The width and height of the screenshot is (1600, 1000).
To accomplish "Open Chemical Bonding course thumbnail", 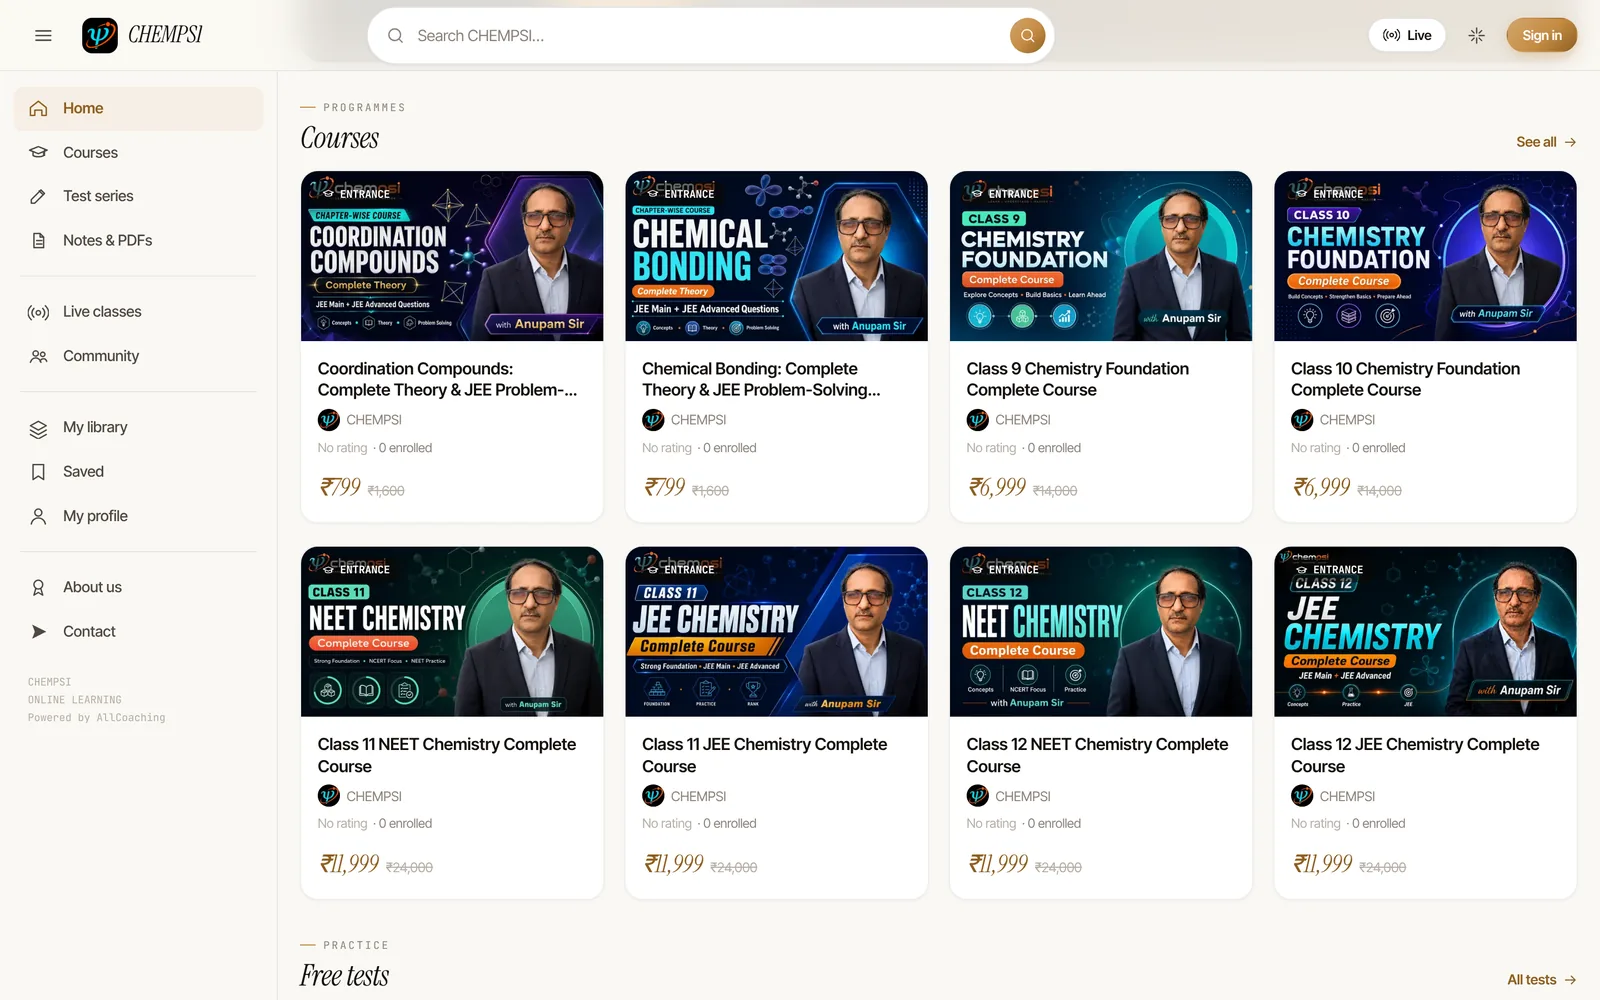I will coord(776,256).
